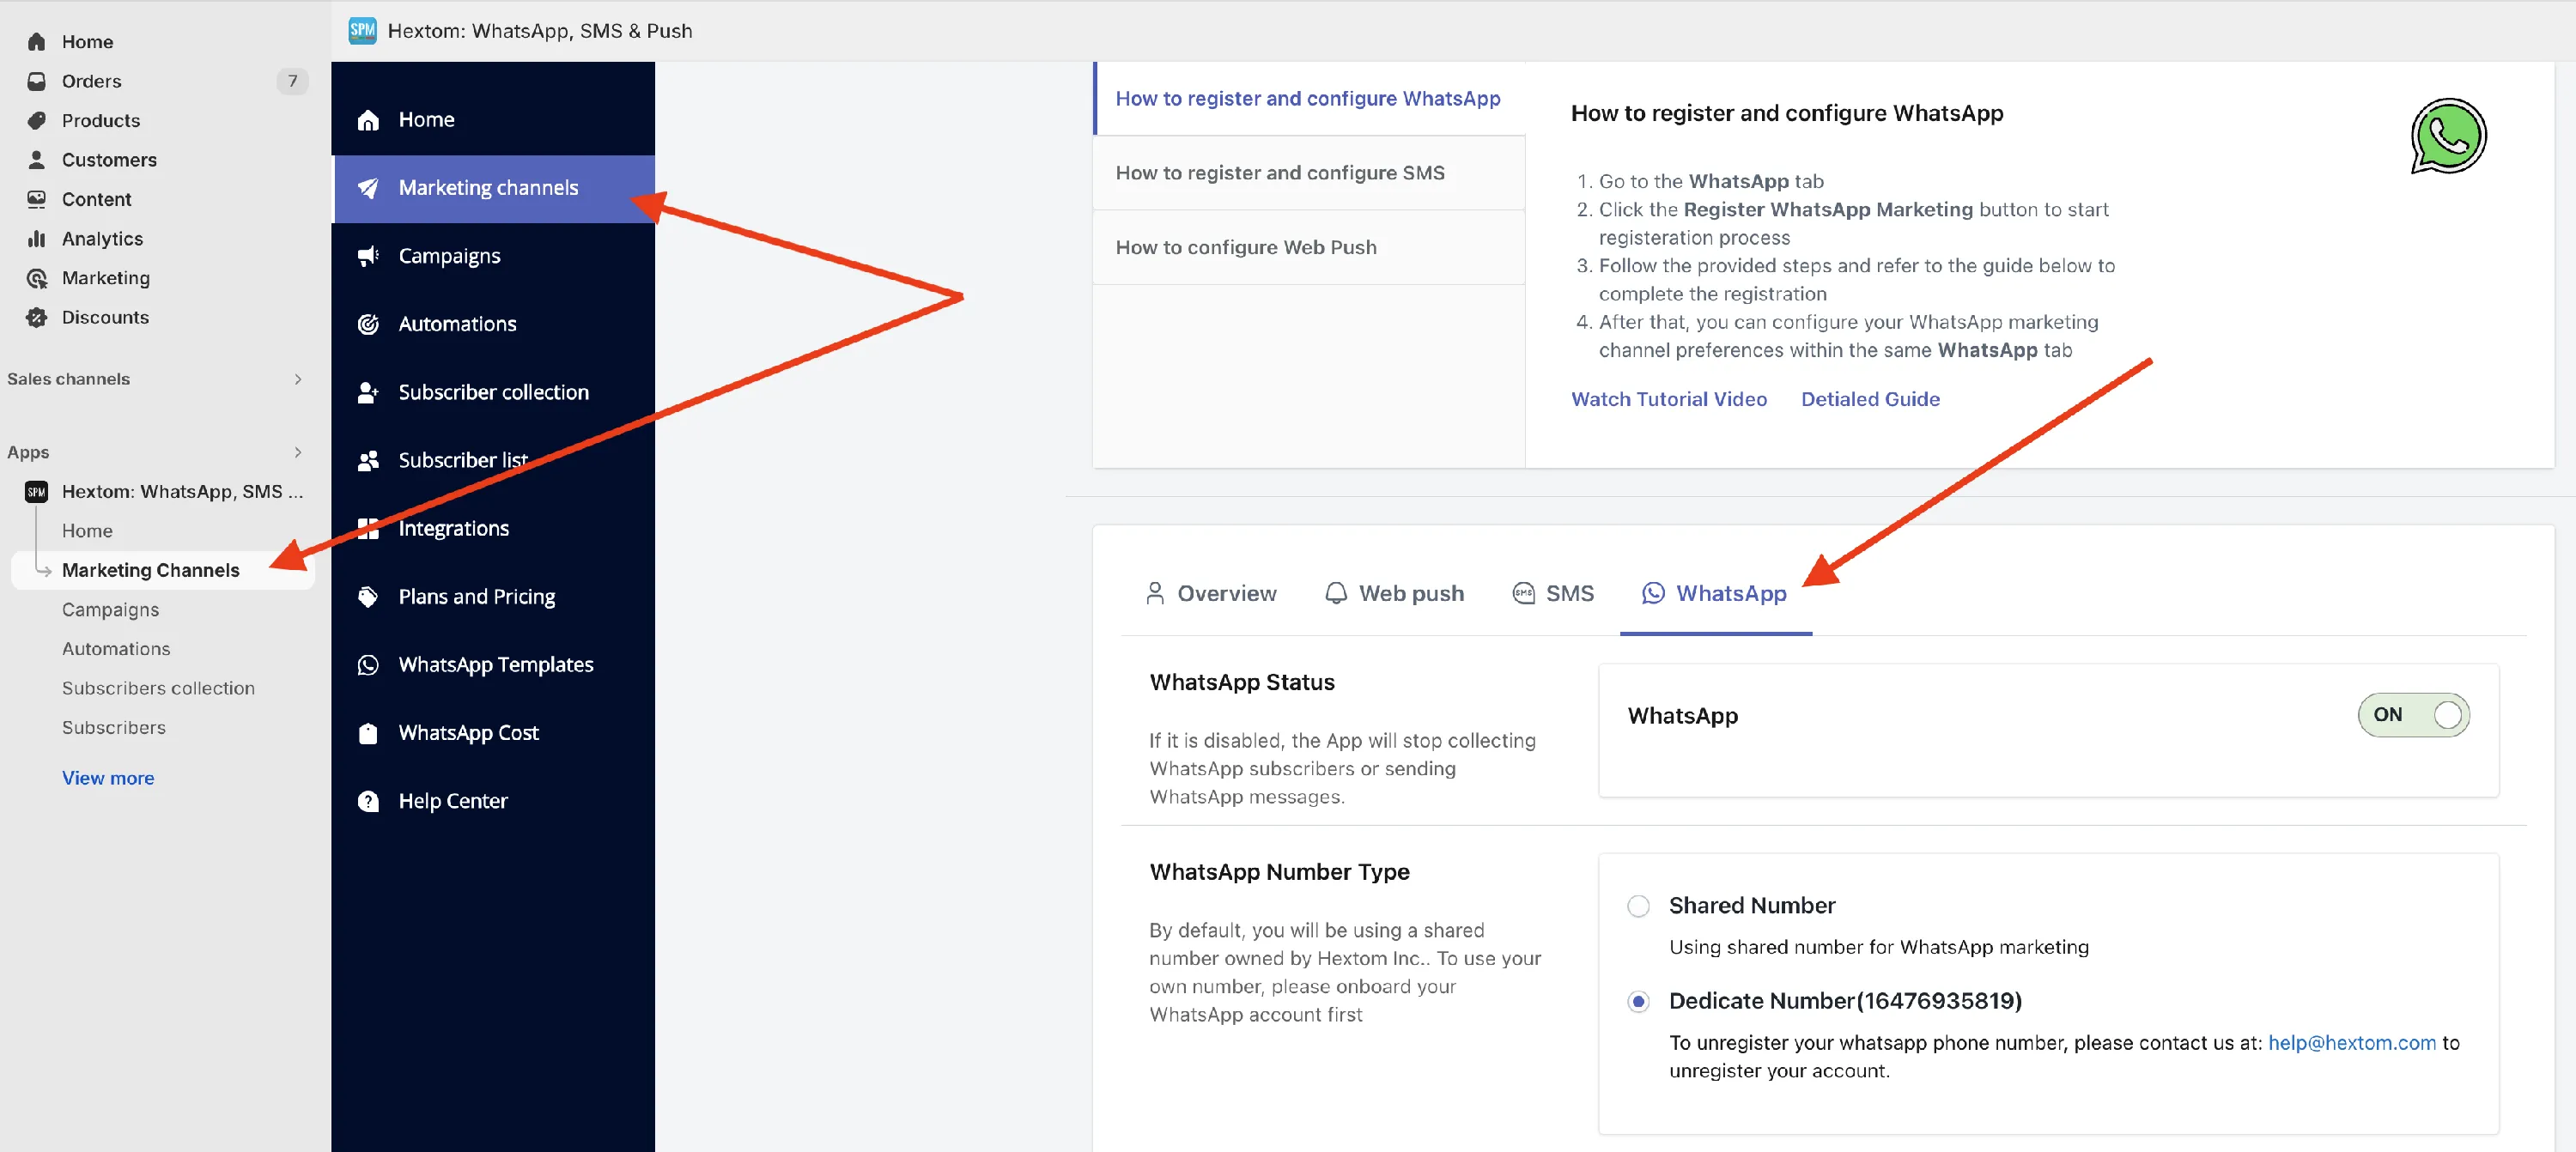Viewport: 2576px width, 1152px height.
Task: Click the Customers person icon
Action: point(37,160)
